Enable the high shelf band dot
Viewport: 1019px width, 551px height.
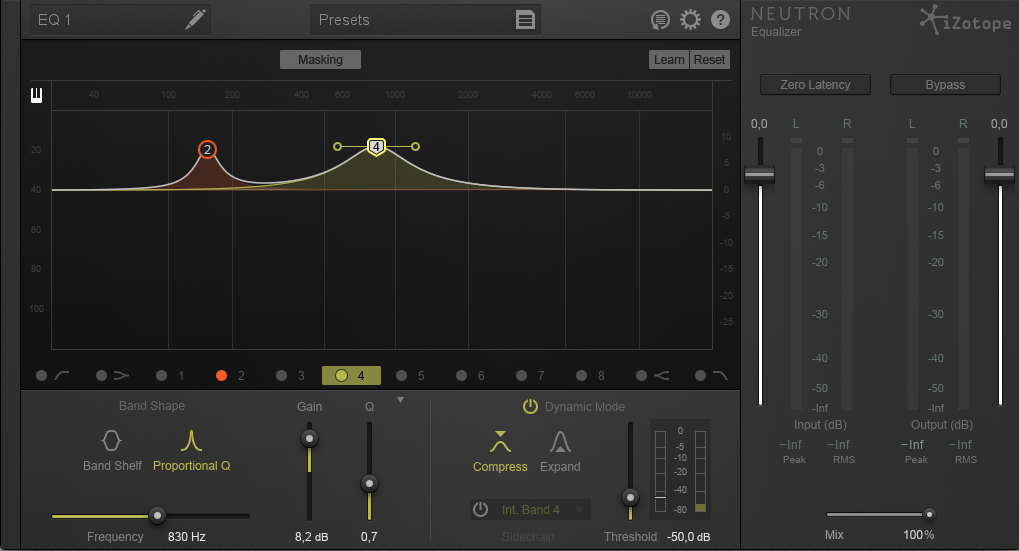(641, 376)
